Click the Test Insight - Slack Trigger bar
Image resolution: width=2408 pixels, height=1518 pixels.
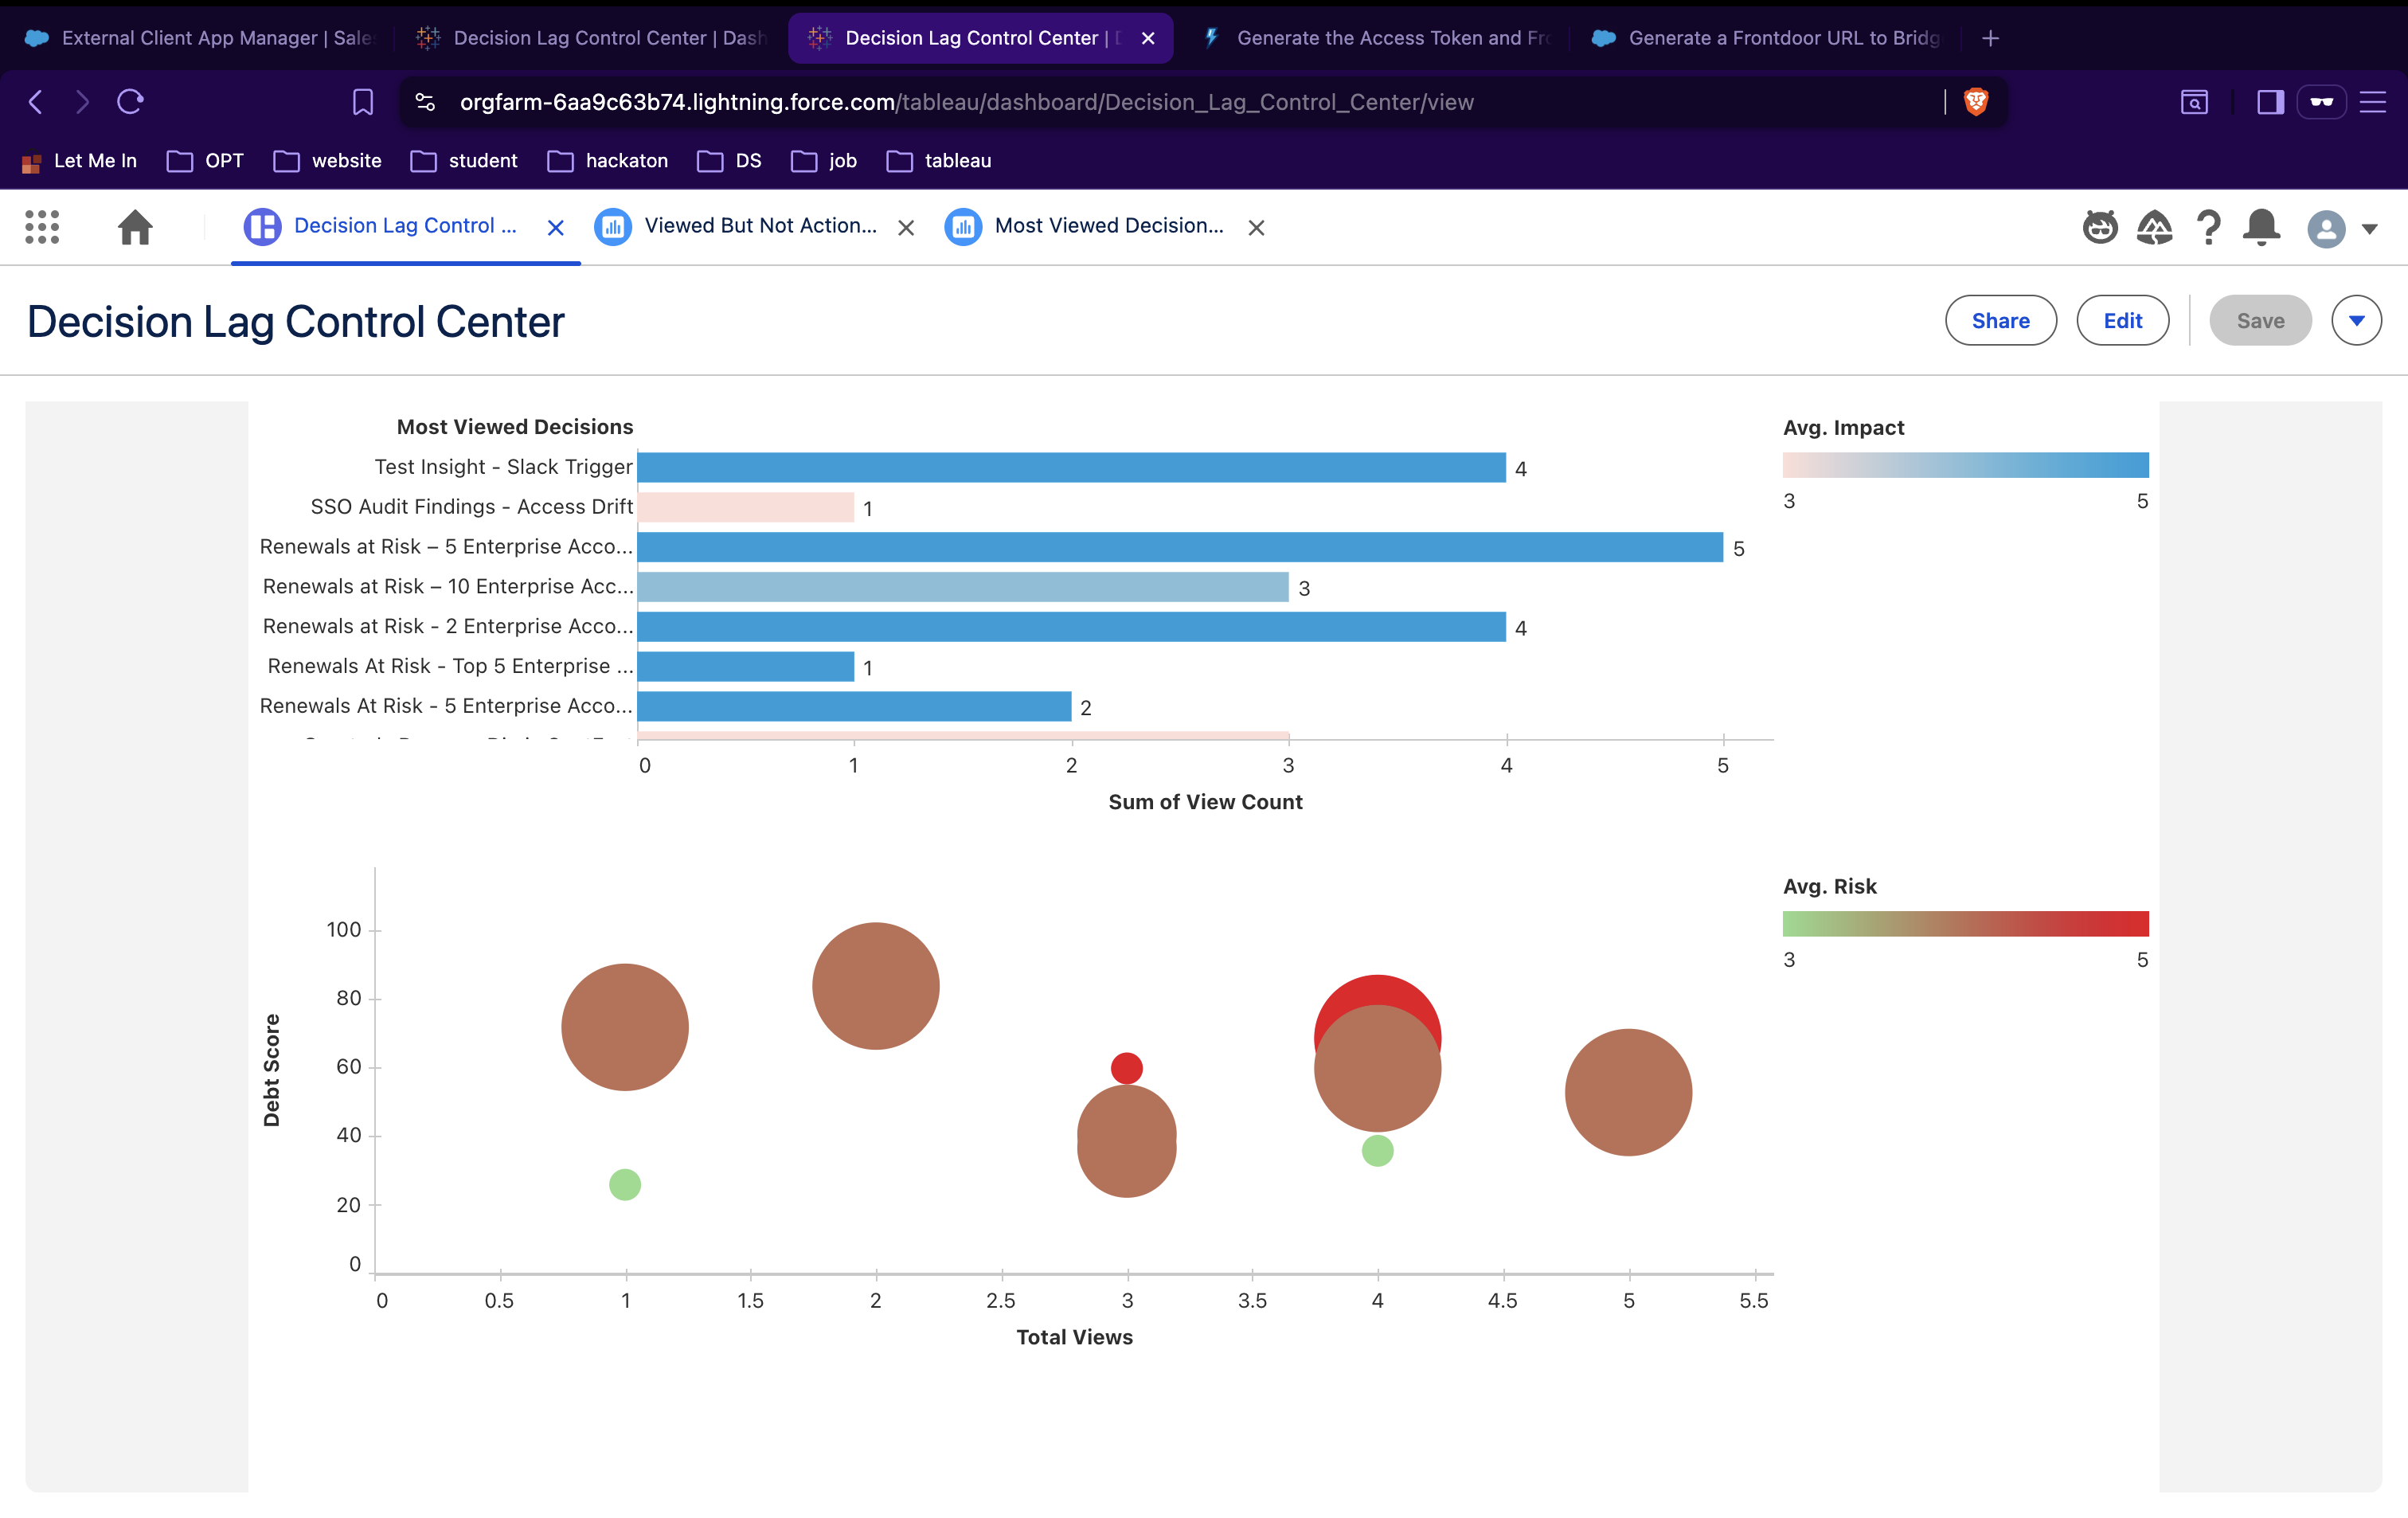[1070, 467]
